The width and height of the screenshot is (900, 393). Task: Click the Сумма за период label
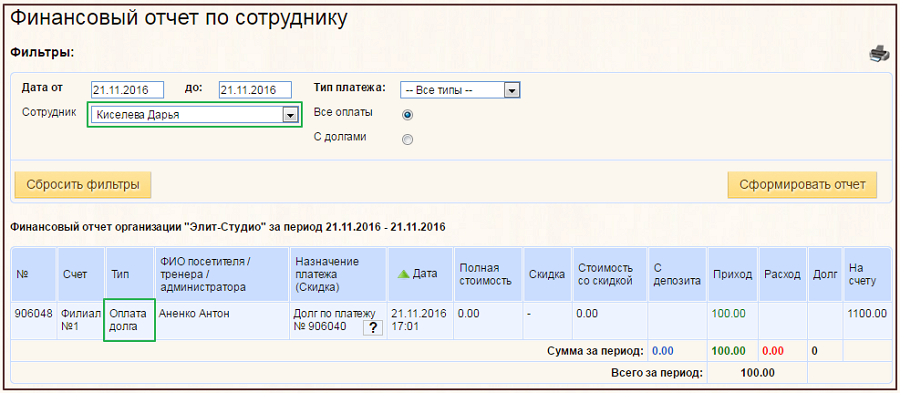pos(596,351)
